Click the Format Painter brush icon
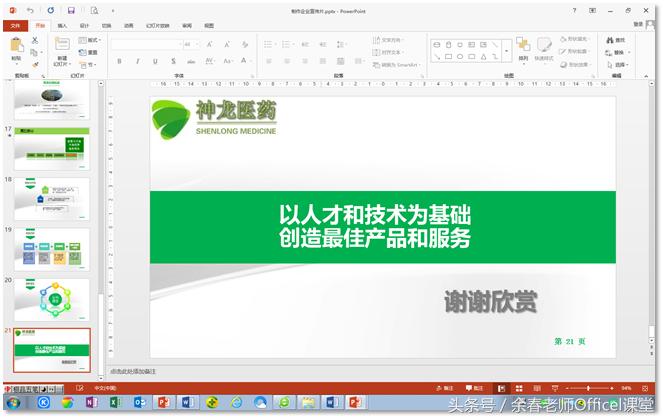The image size is (664, 419). tap(35, 65)
